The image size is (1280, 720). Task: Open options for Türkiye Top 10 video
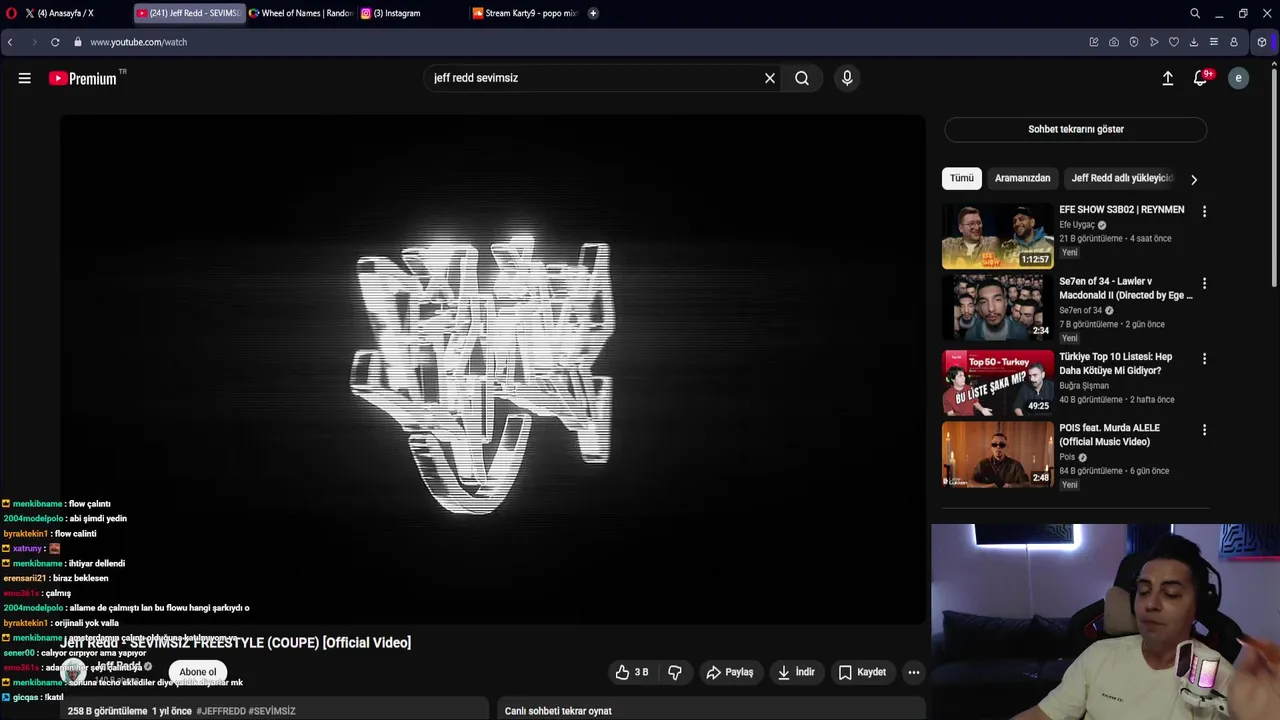click(1204, 359)
